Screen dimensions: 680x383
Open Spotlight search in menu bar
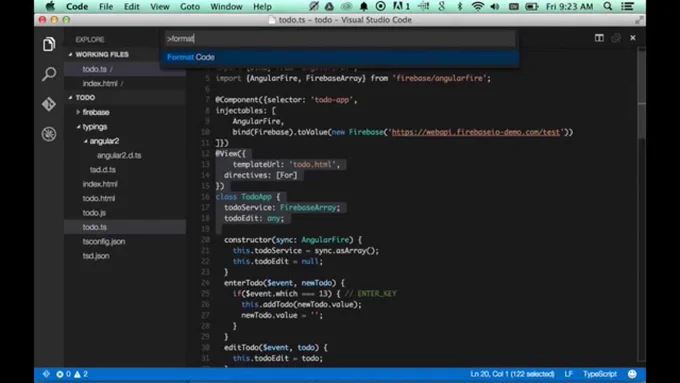coord(608,7)
